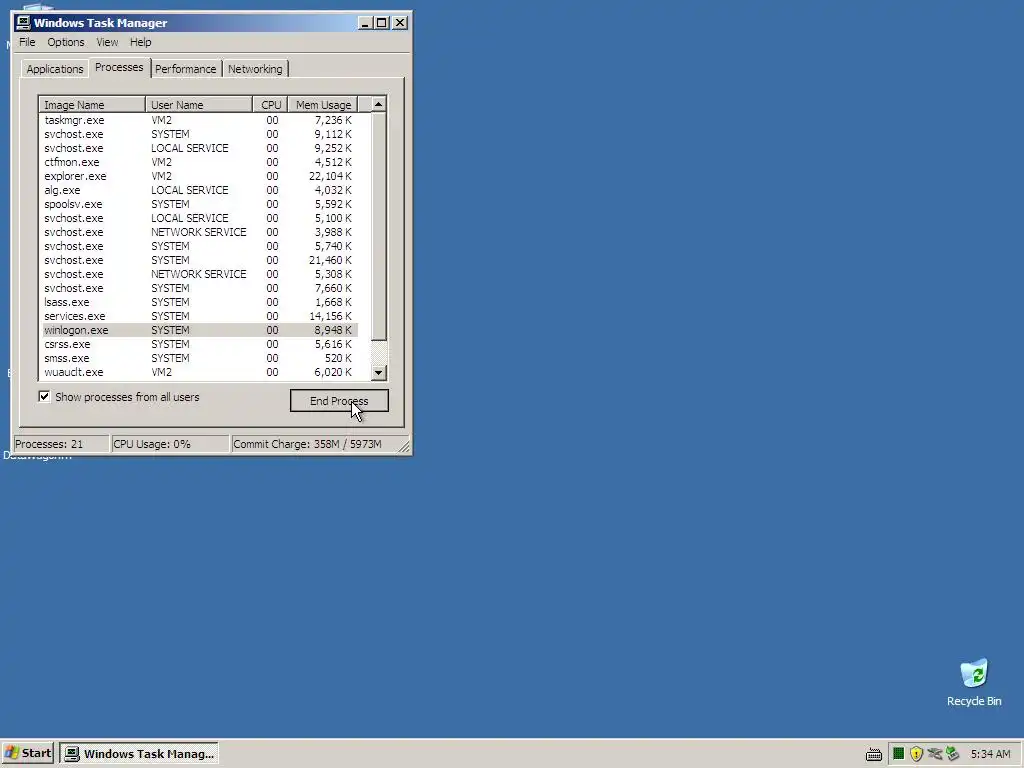The width and height of the screenshot is (1024, 768).
Task: Click the CPU Usage: 0% status entry
Action: 170,444
